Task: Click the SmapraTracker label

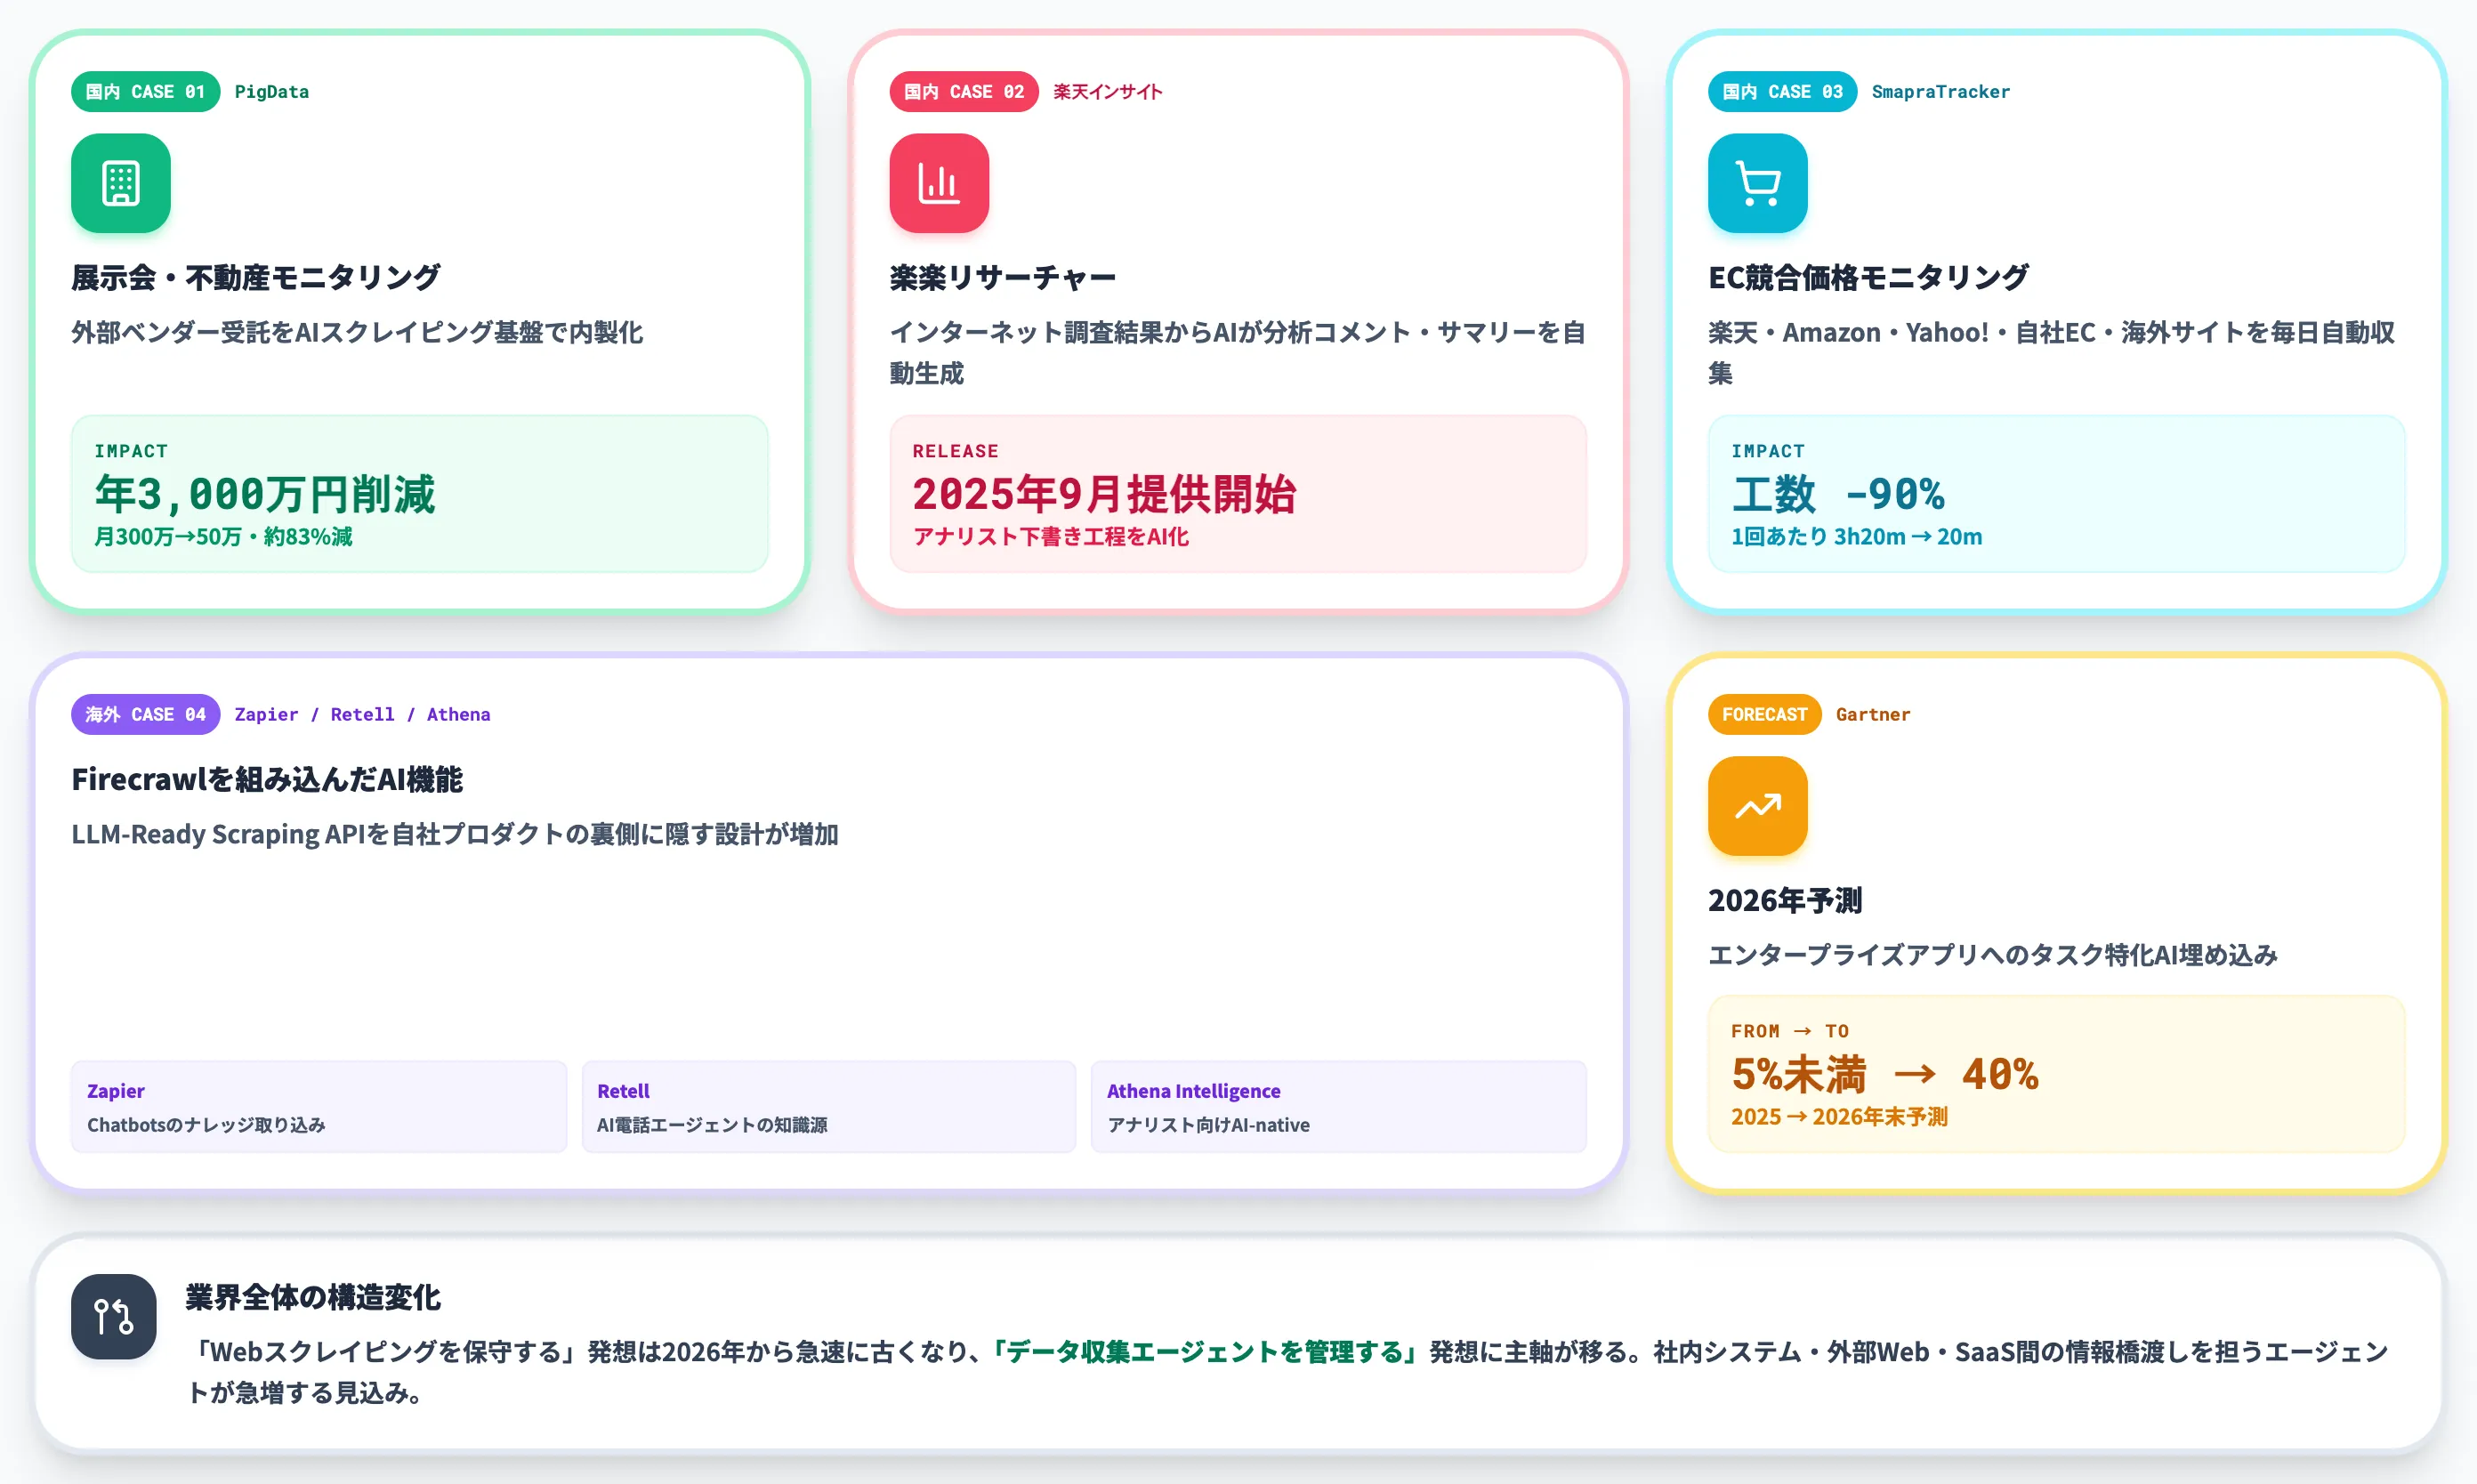Action: click(1940, 92)
